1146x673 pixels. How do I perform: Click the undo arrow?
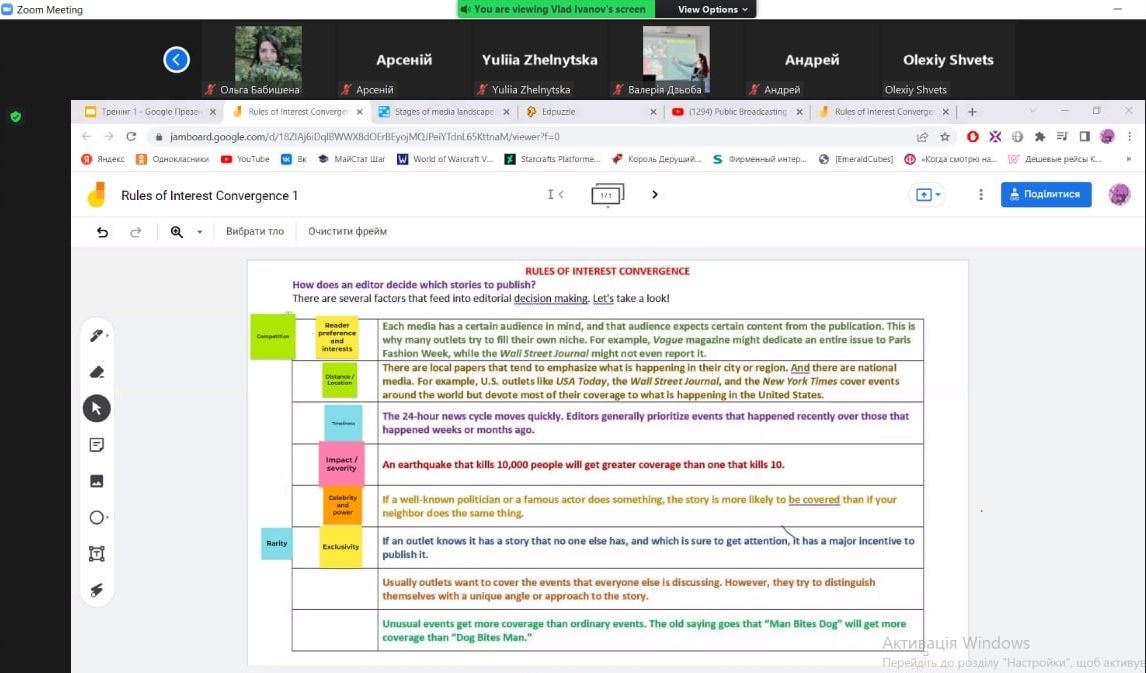tap(102, 232)
